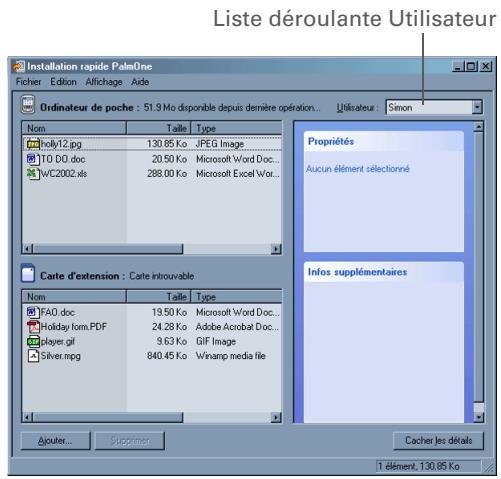Click the handheld device icon beside Ordinateur de poche

[28, 104]
